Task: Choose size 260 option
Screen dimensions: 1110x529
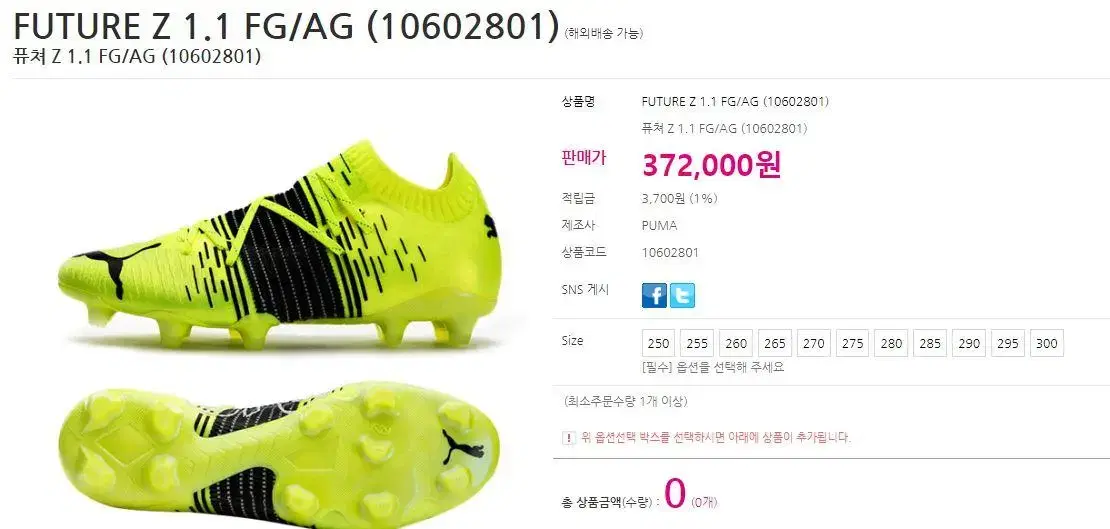Action: click(x=736, y=343)
